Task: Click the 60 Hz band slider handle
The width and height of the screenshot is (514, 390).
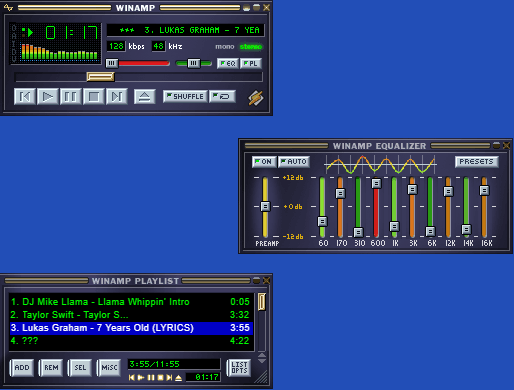Action: tap(322, 221)
